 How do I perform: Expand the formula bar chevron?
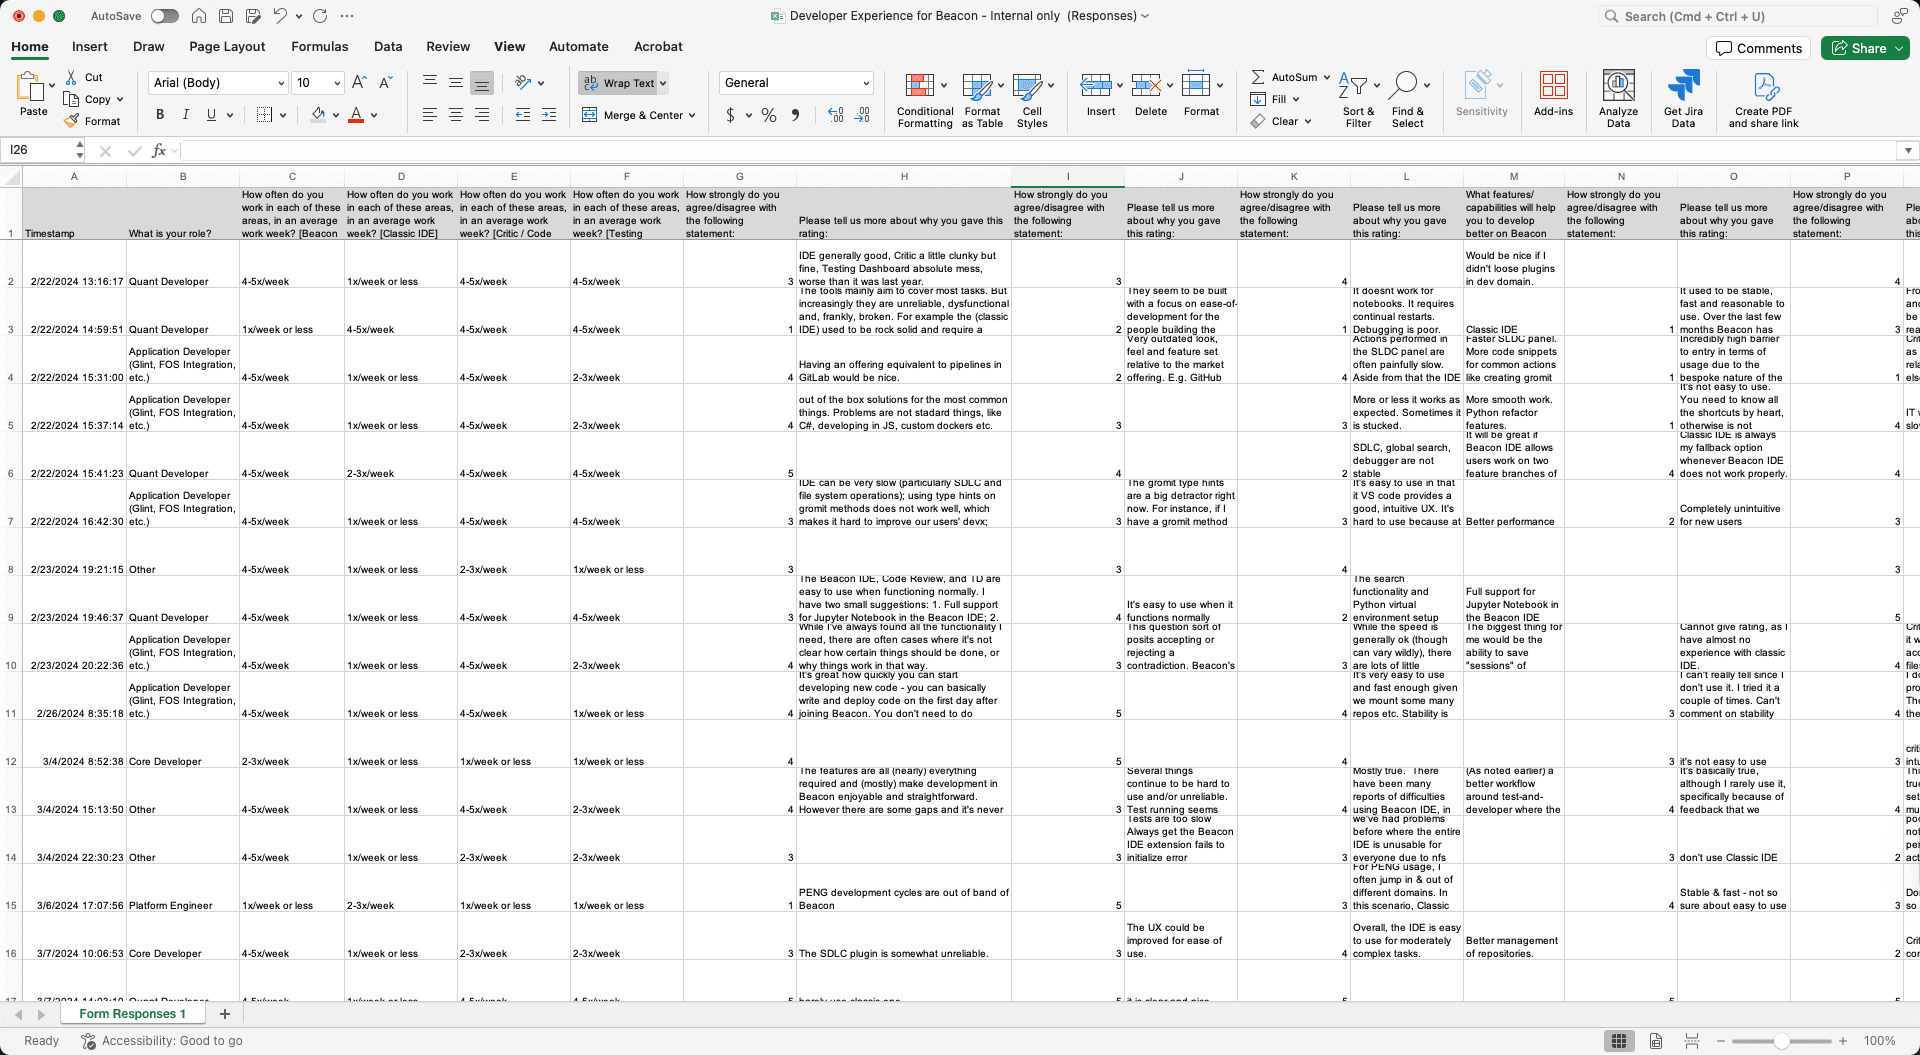click(x=1908, y=150)
